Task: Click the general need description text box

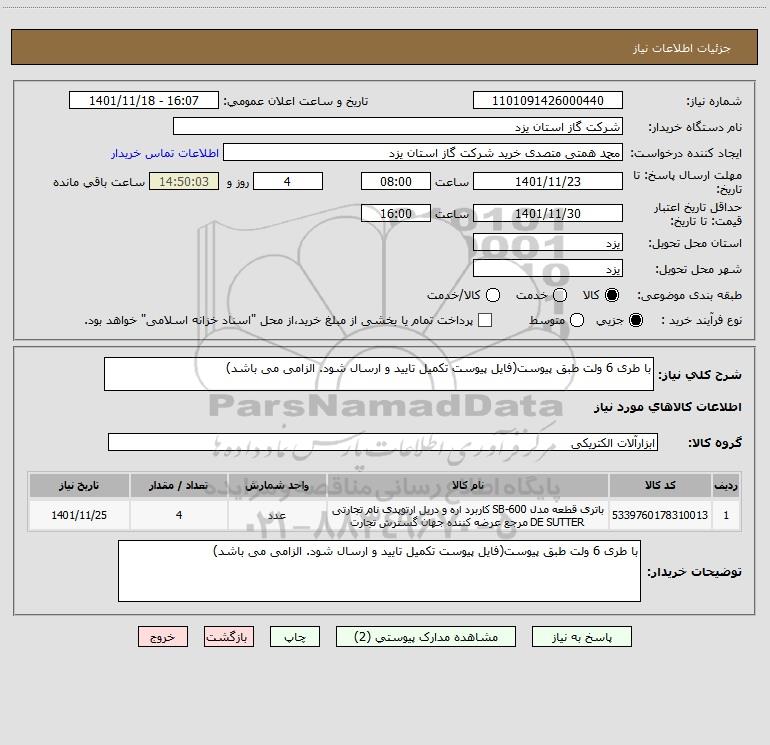Action: click(x=379, y=374)
